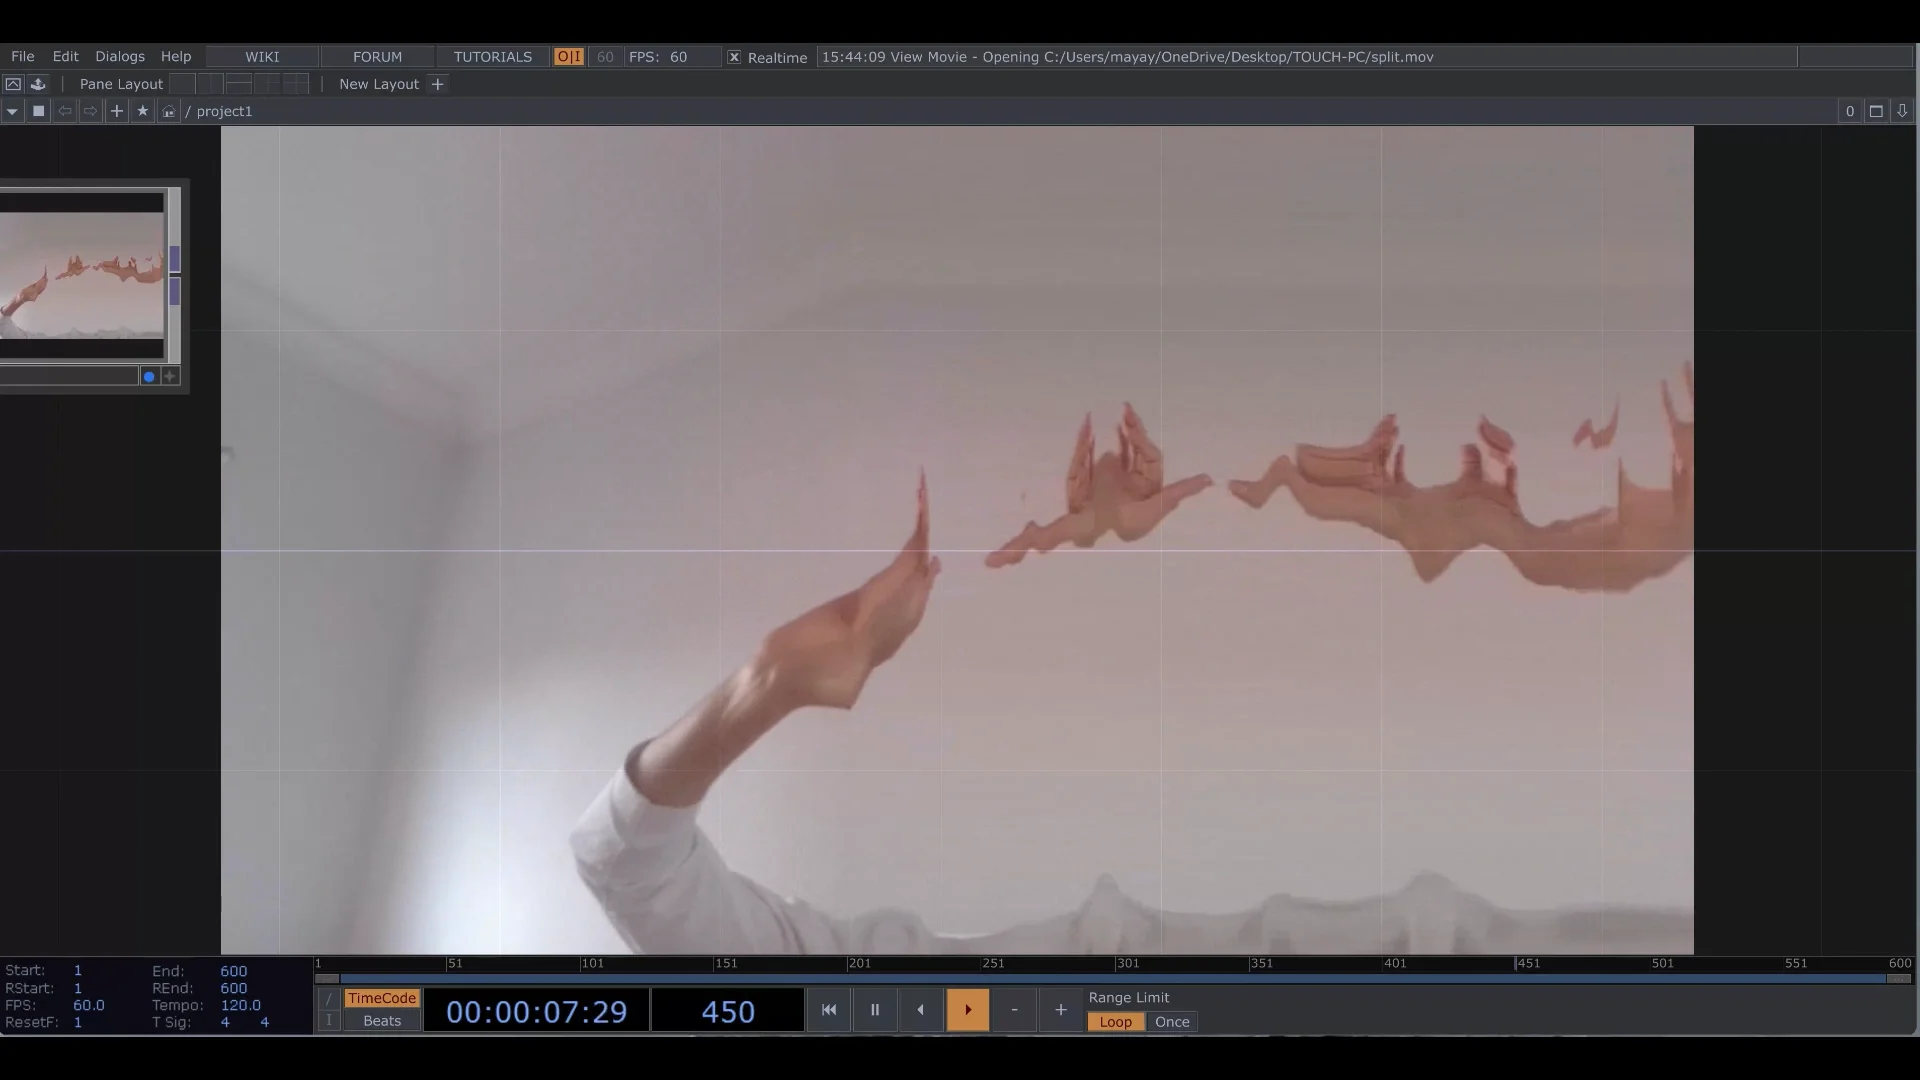This screenshot has width=1920, height=1080.
Task: Choose the four-pane grid layout preset
Action: point(295,84)
